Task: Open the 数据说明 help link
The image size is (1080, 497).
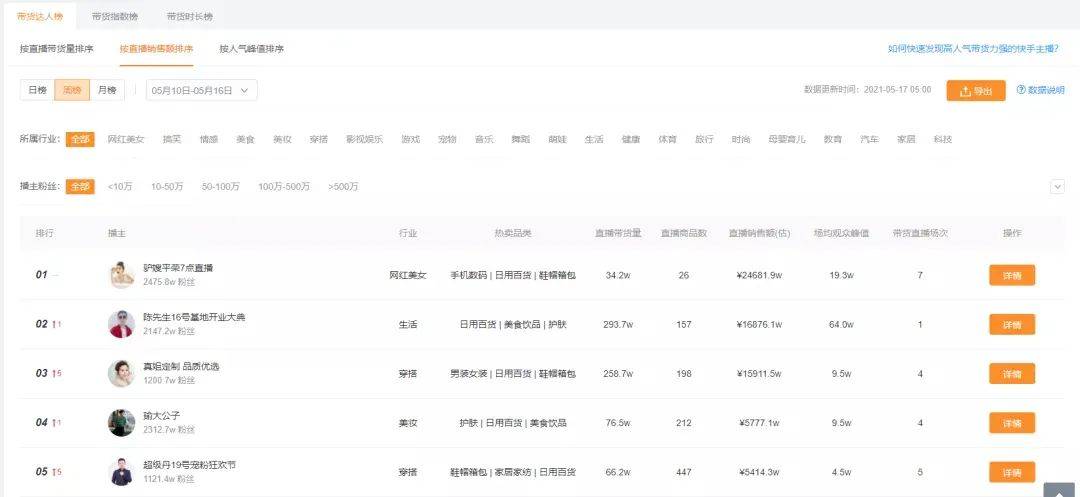Action: pyautogui.click(x=1041, y=90)
